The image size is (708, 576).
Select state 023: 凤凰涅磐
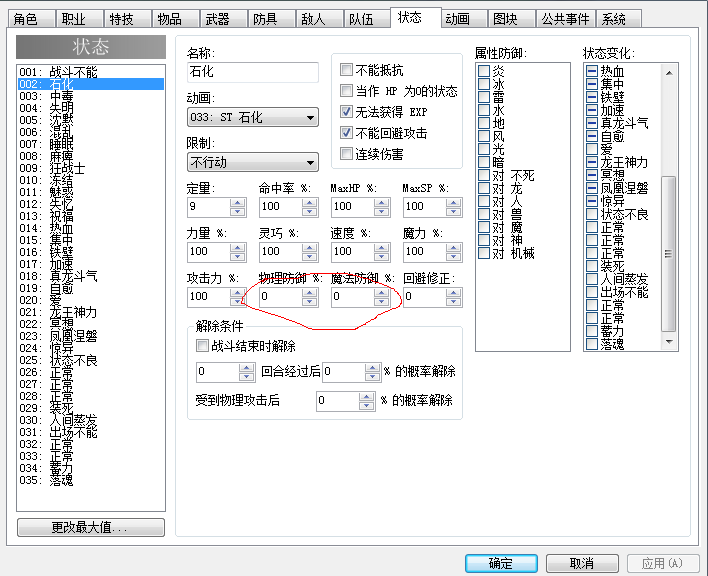(91, 336)
